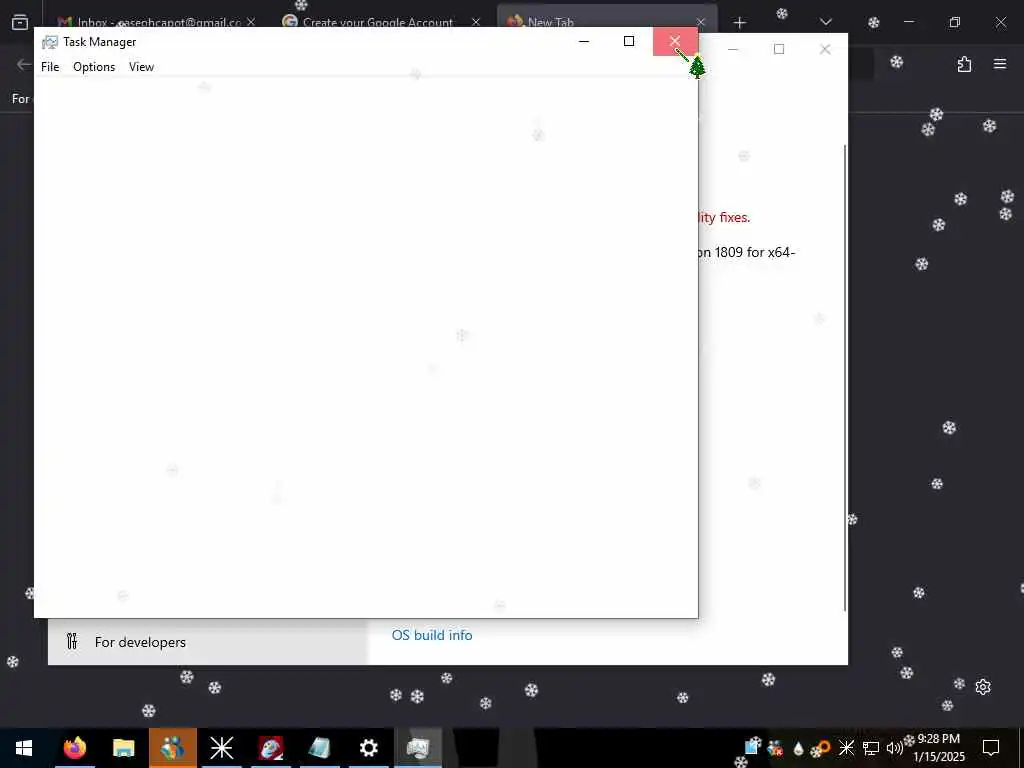Click the red paint app icon in taskbar
This screenshot has width=1024, height=768.
tap(270, 748)
